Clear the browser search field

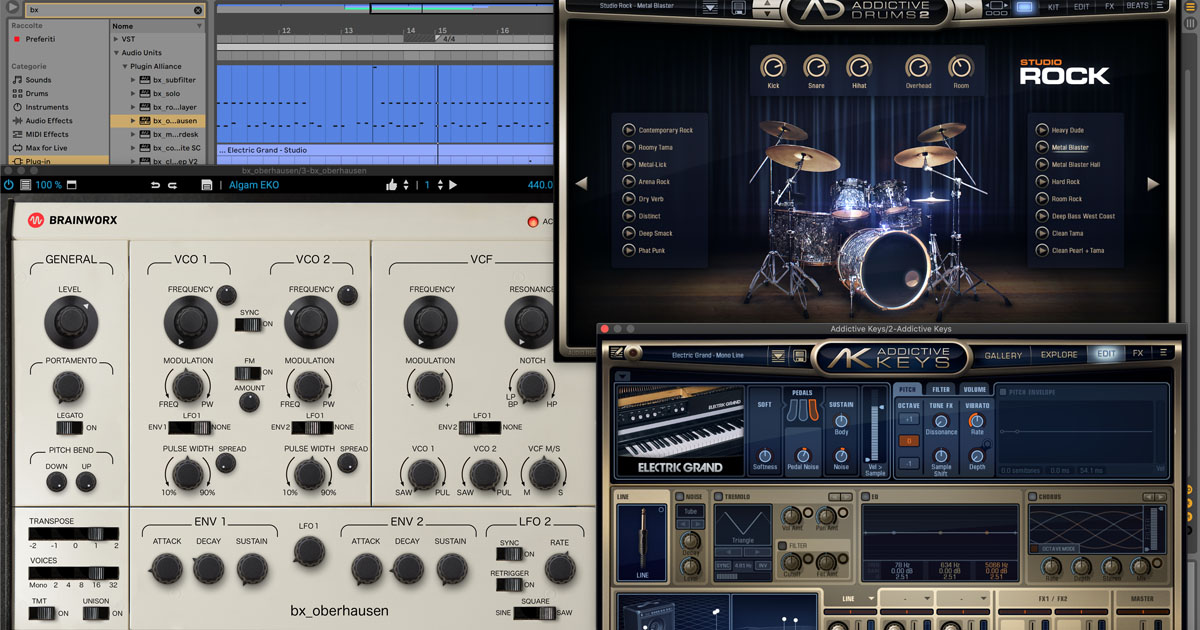(197, 8)
